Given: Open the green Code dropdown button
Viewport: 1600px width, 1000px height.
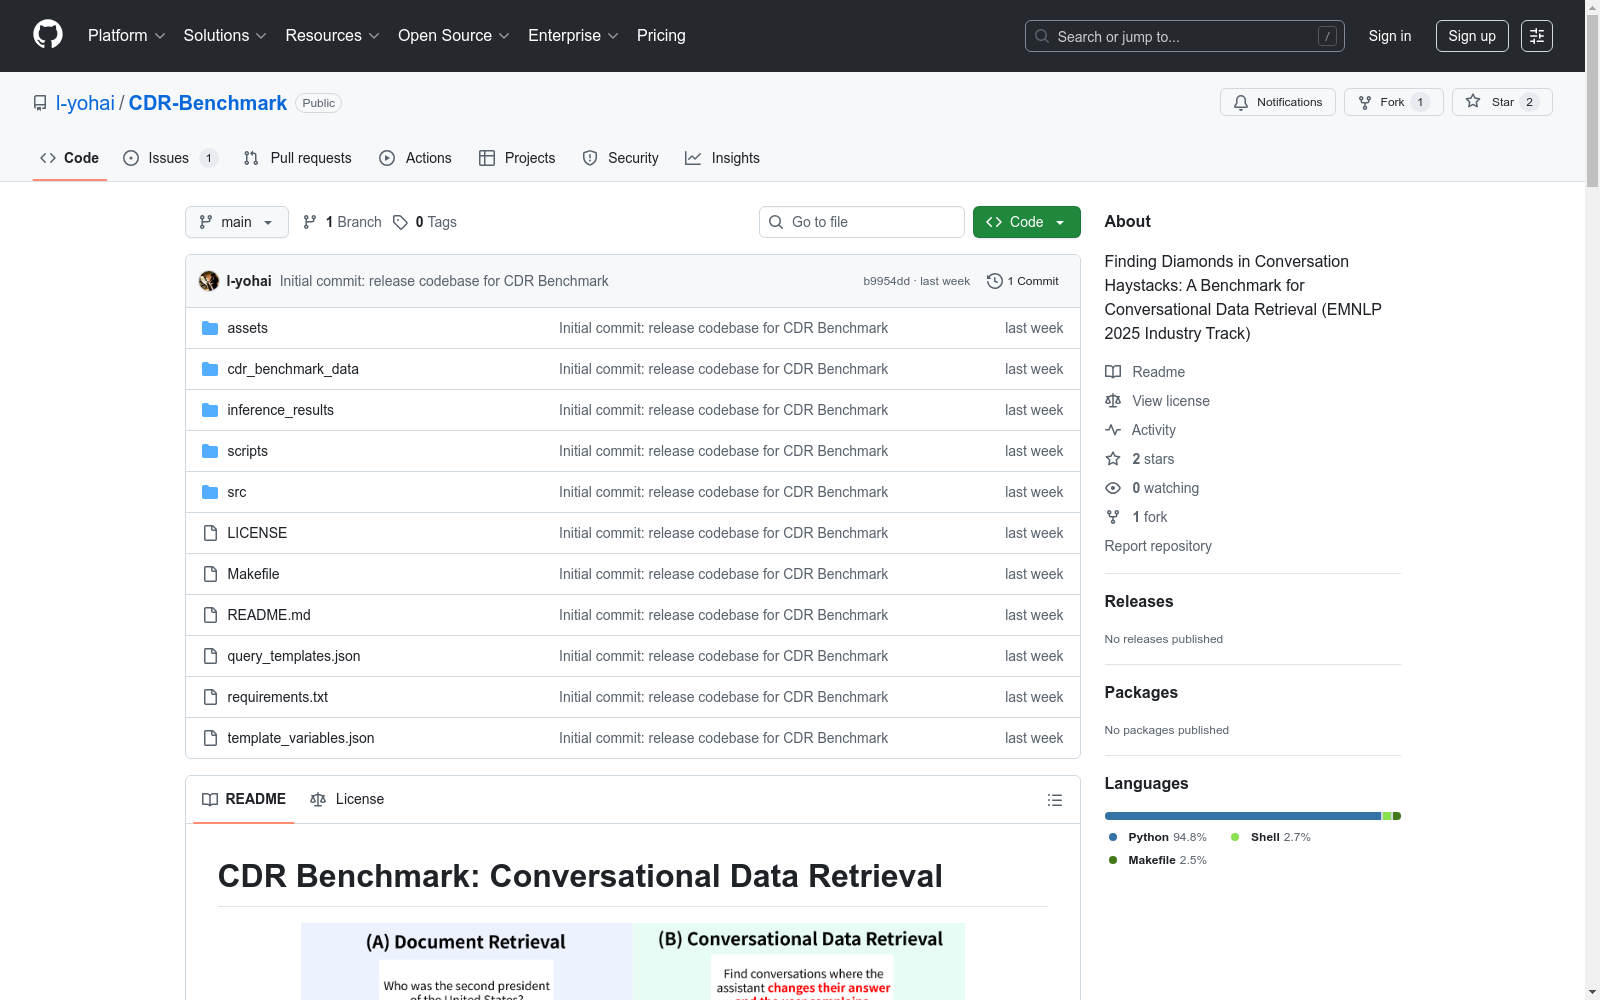Looking at the screenshot, I should pyautogui.click(x=1026, y=222).
